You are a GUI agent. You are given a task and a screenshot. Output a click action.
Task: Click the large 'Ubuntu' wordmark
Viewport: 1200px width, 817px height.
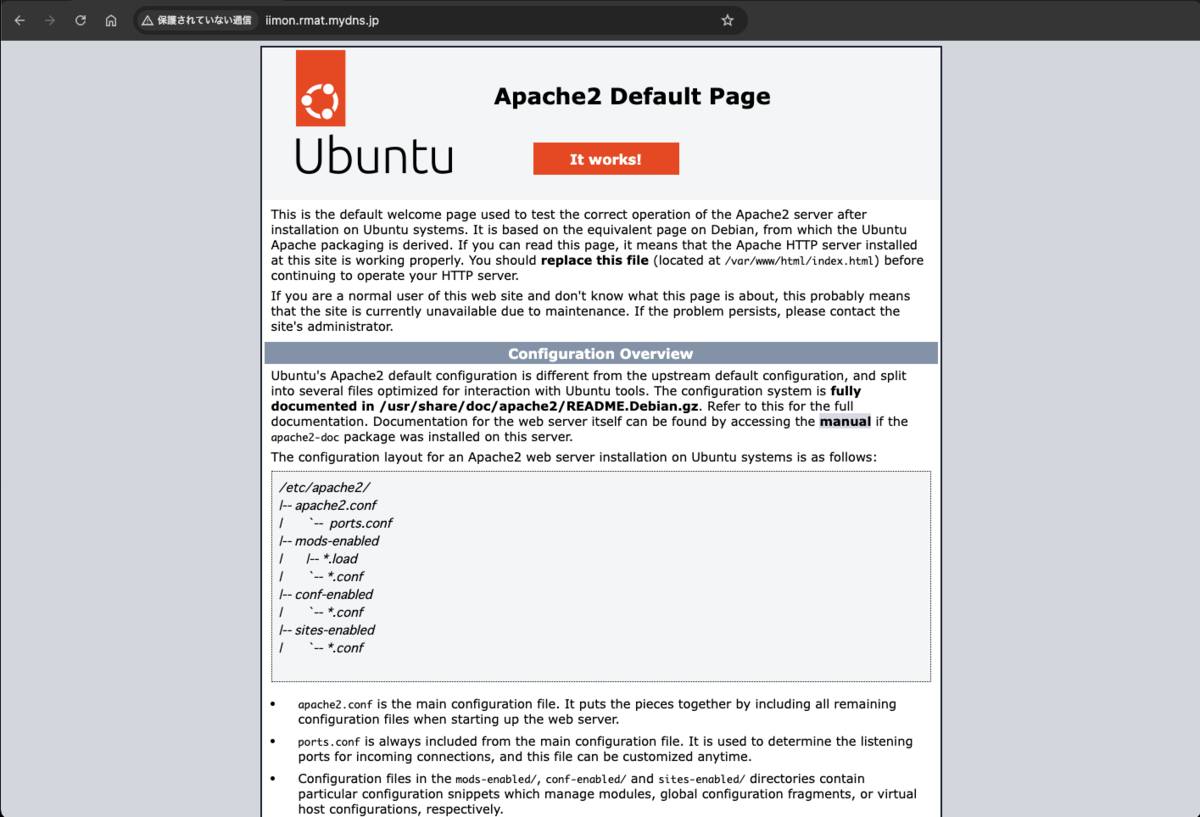pos(374,155)
